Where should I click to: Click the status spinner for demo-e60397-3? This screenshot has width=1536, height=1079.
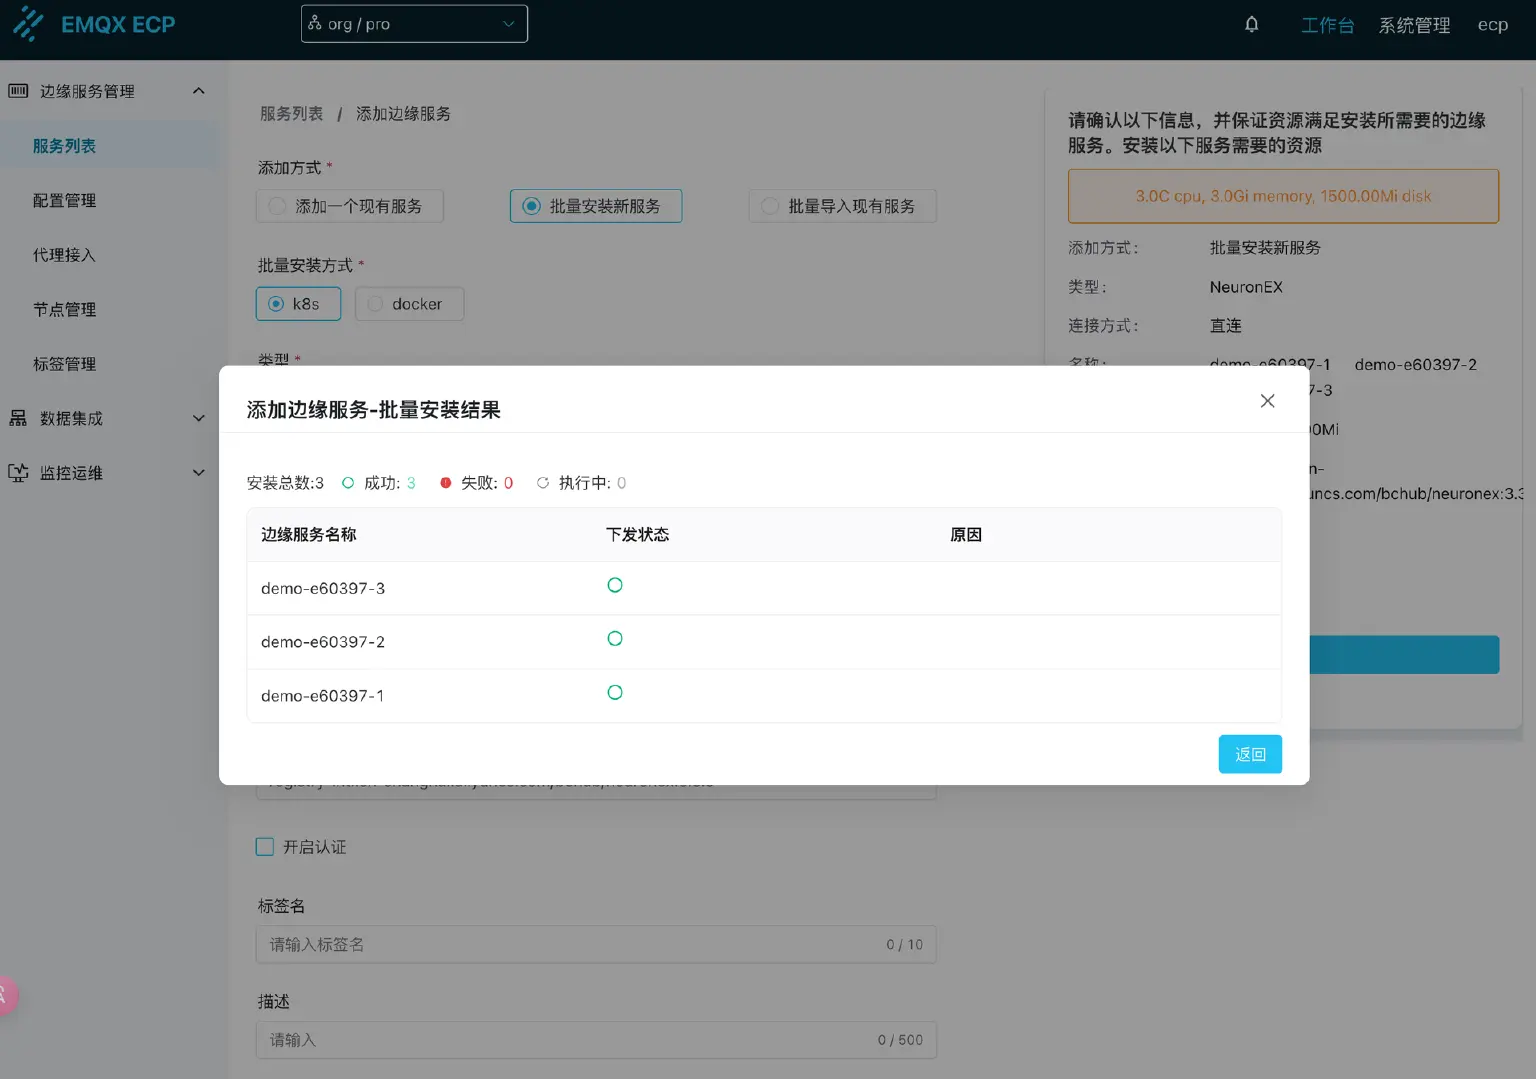click(614, 585)
